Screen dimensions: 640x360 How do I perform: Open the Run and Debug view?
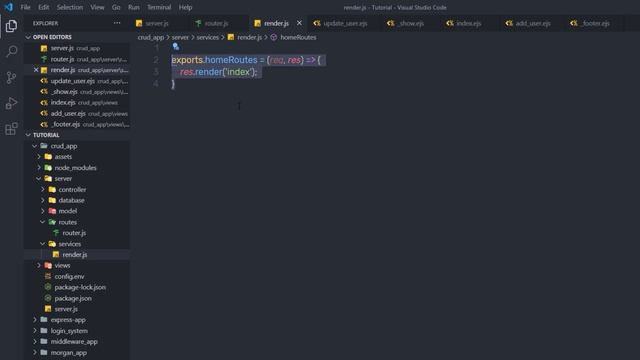[11, 103]
